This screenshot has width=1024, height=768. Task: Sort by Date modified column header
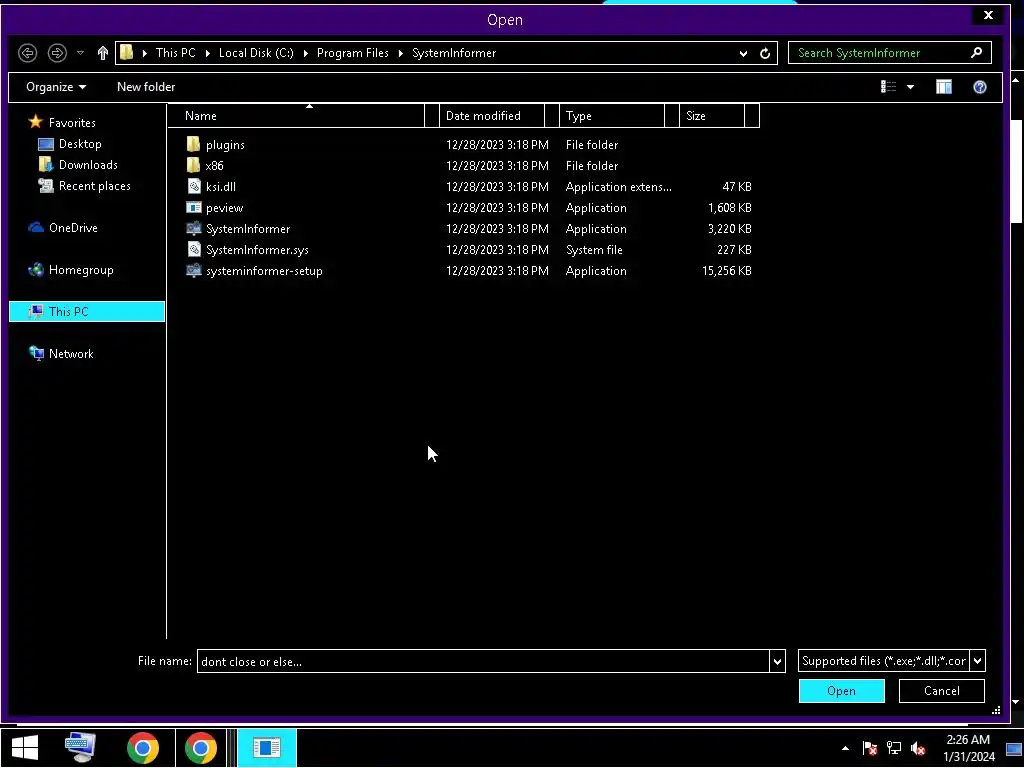coord(492,116)
